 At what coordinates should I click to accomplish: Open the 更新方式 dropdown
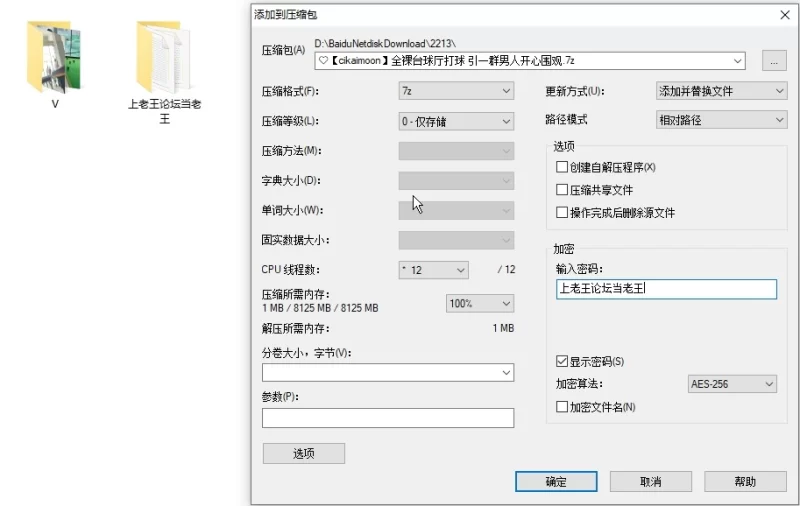click(721, 91)
